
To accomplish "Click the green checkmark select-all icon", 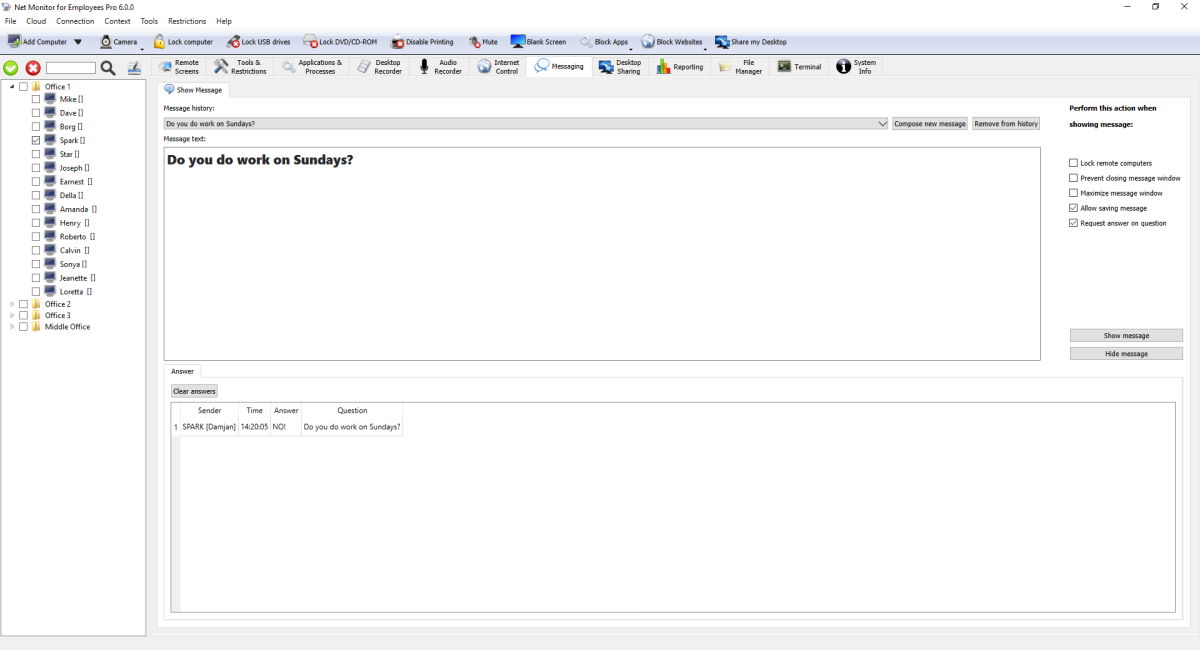I will coord(11,68).
